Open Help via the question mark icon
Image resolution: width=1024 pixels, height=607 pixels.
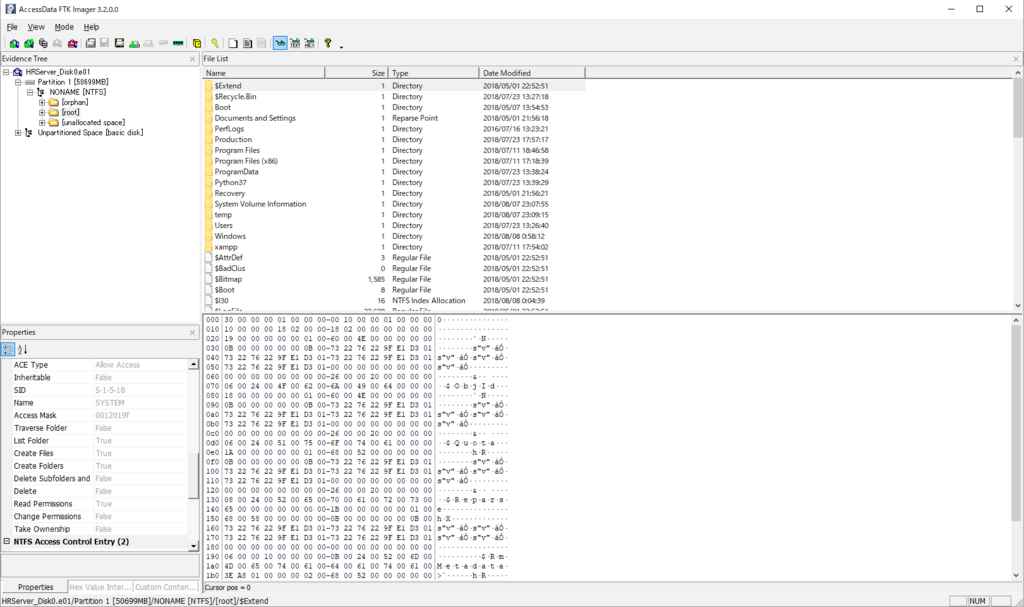[328, 43]
